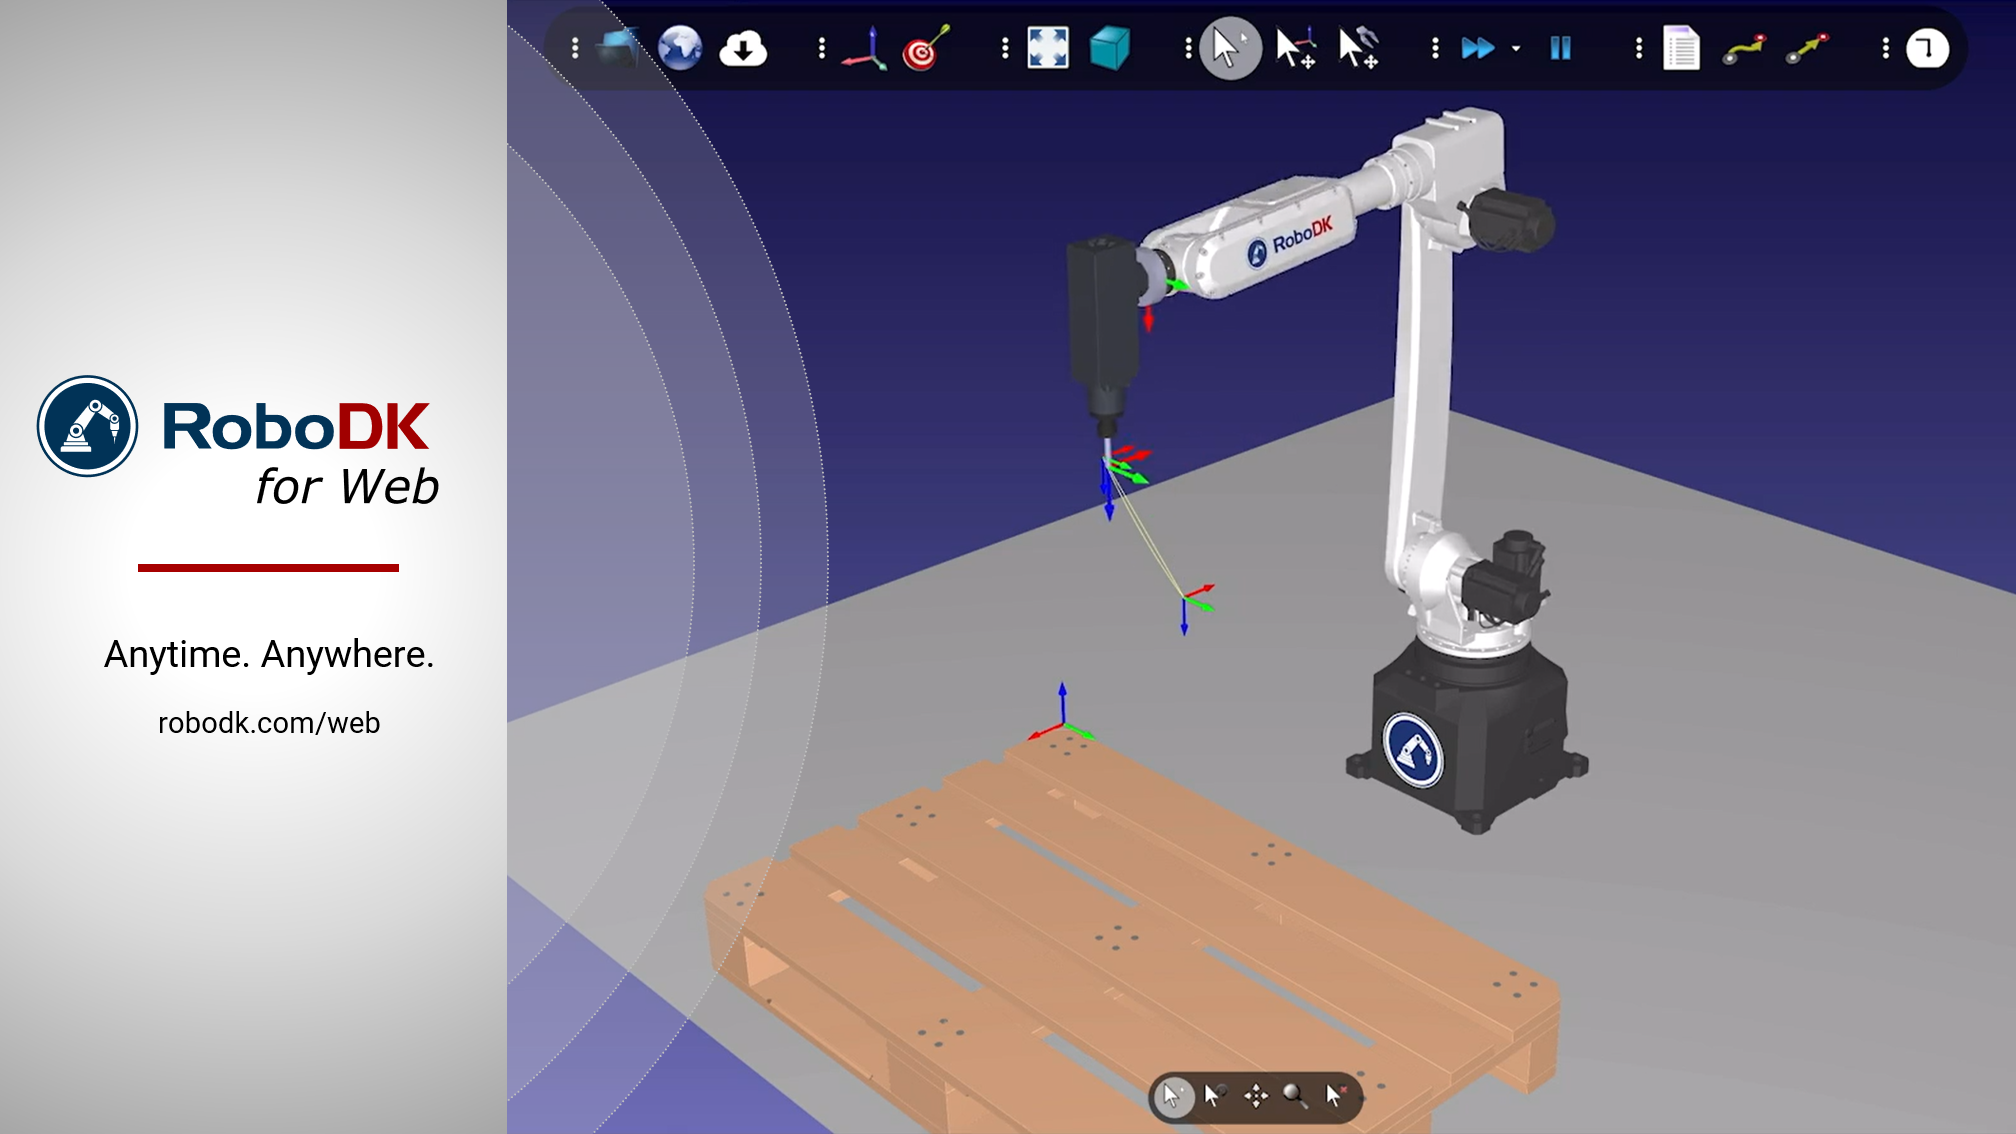This screenshot has width=2016, height=1134.
Task: Add a program via the document icon
Action: tap(1681, 48)
